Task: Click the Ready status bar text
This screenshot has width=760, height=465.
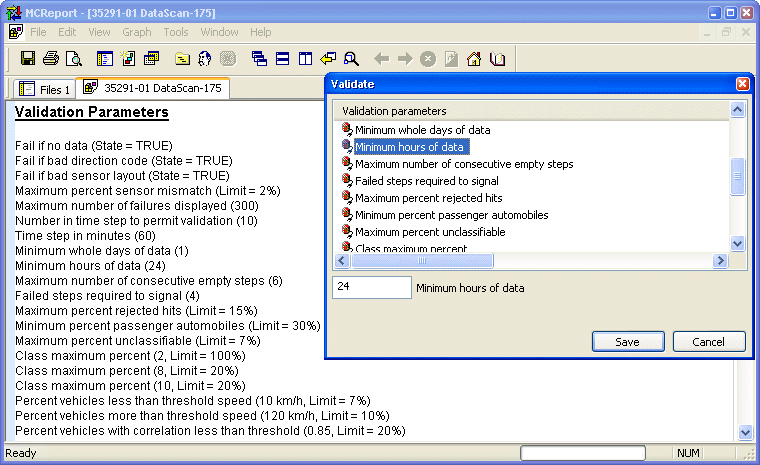Action: (x=21, y=453)
